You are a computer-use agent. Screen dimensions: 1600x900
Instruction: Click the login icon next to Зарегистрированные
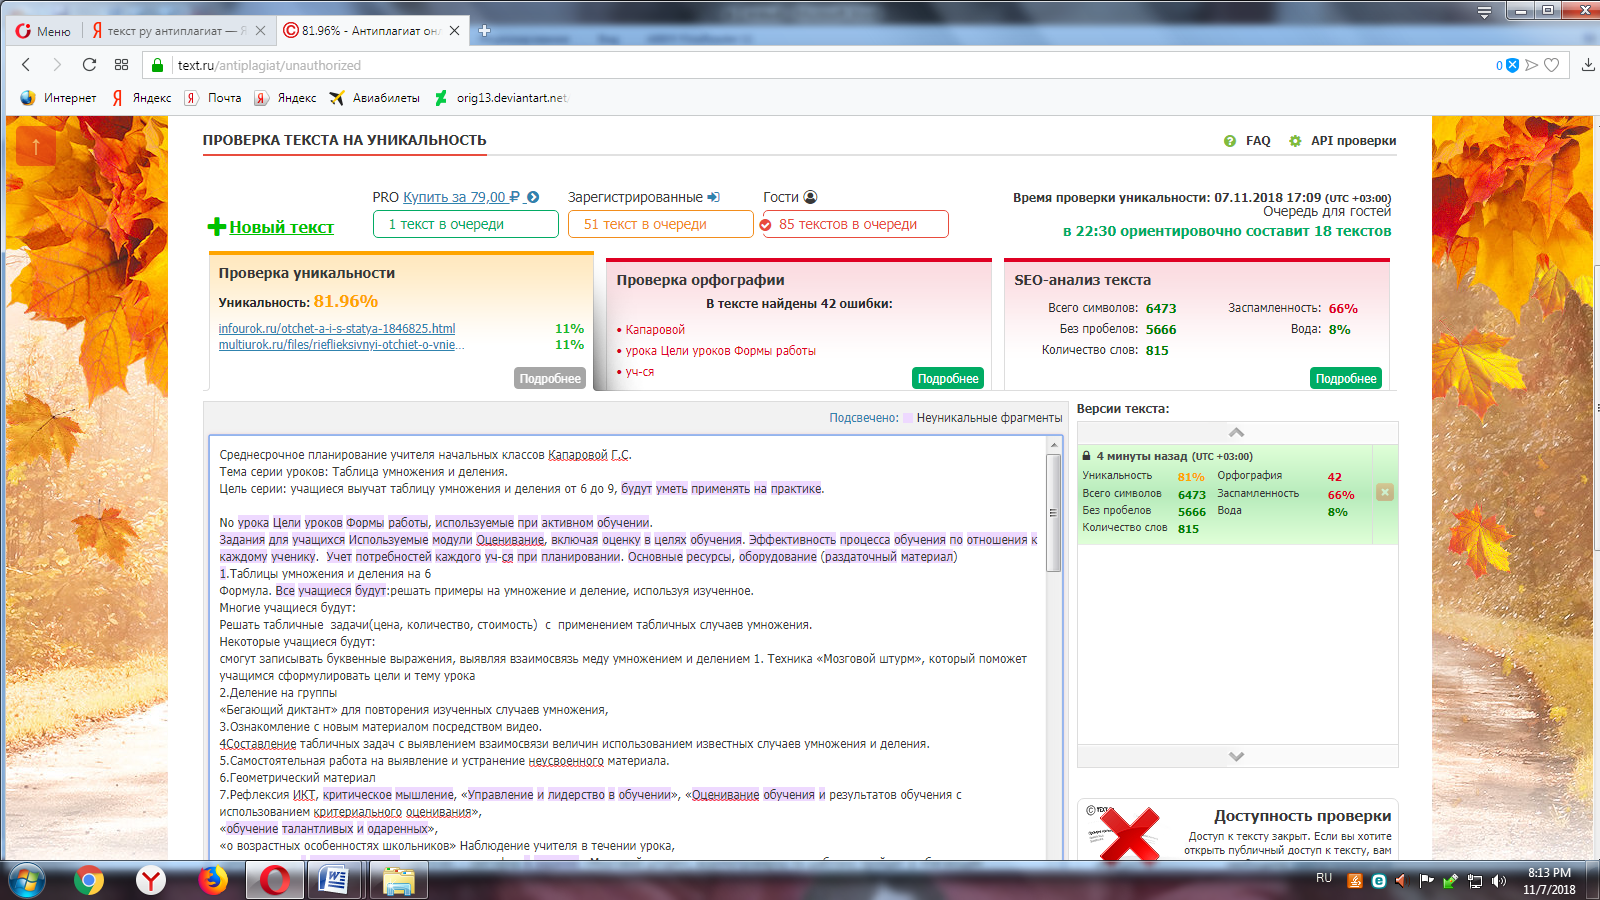click(x=713, y=197)
